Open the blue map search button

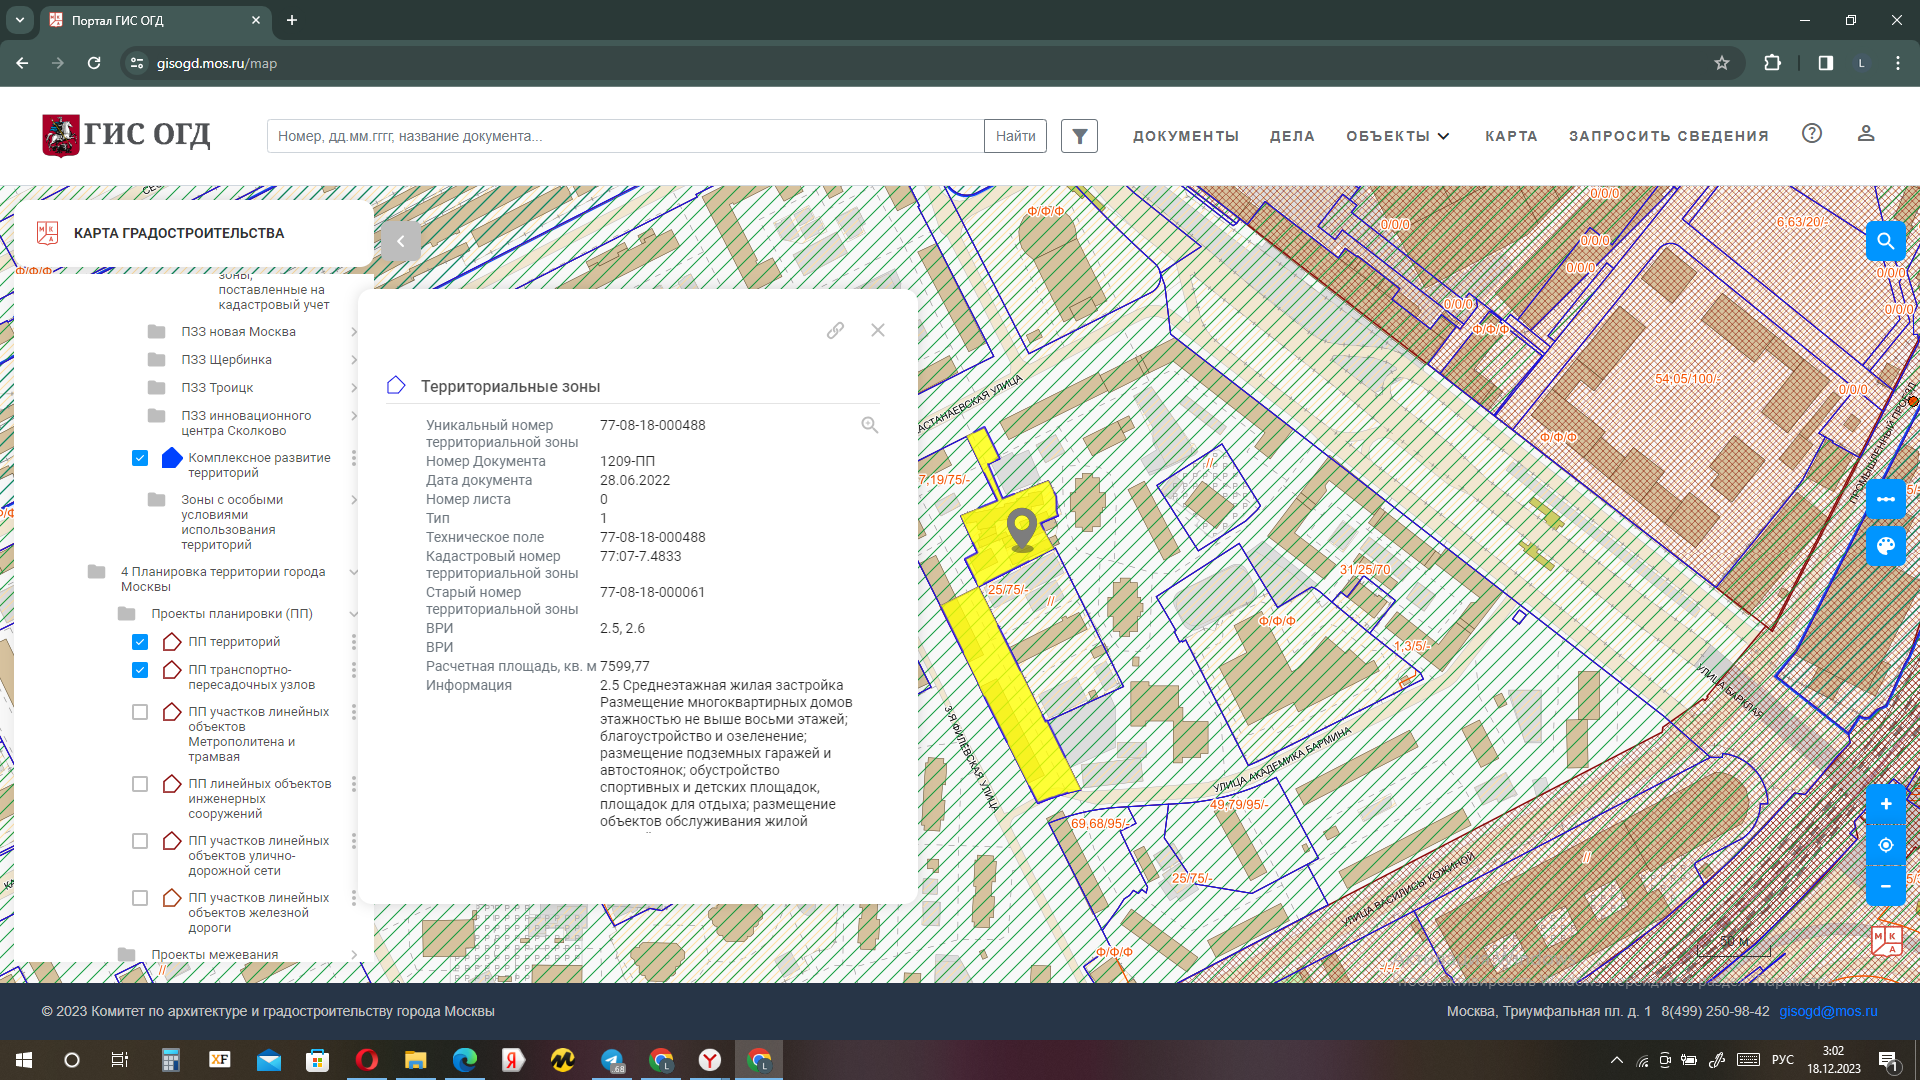point(1885,241)
